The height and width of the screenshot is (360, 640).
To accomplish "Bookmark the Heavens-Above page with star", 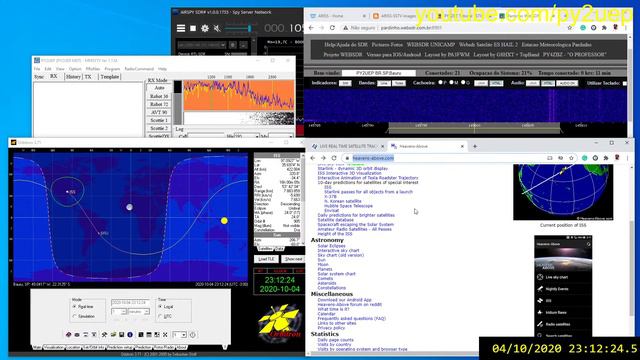I will pyautogui.click(x=571, y=158).
